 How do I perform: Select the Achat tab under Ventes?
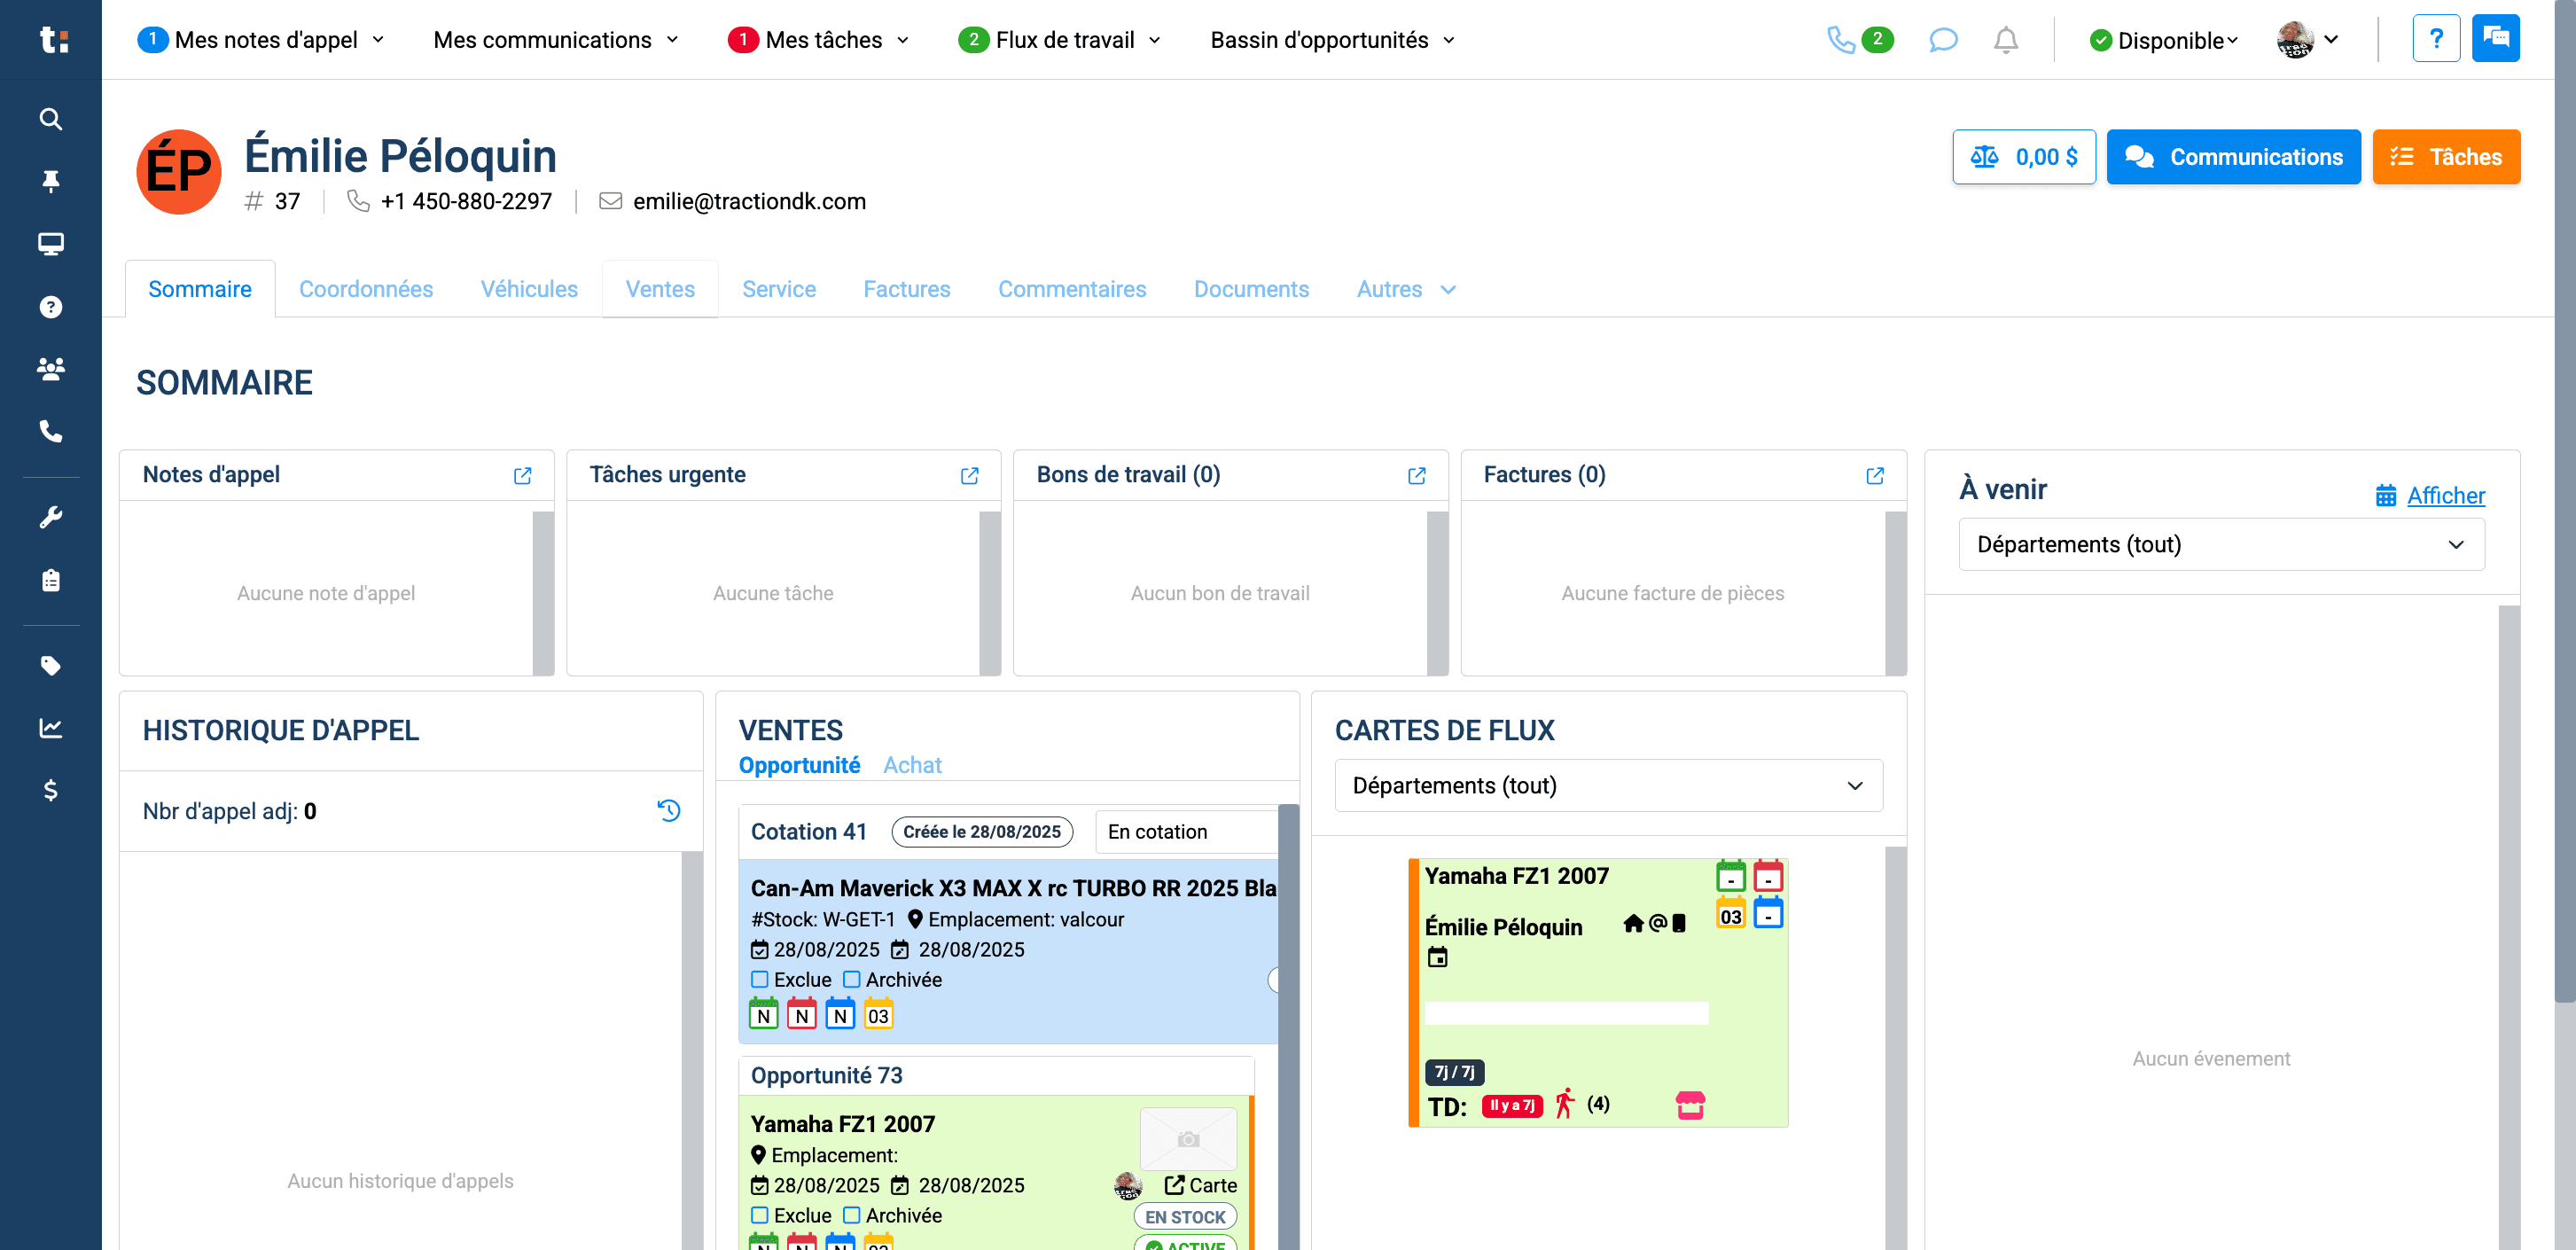pos(912,766)
